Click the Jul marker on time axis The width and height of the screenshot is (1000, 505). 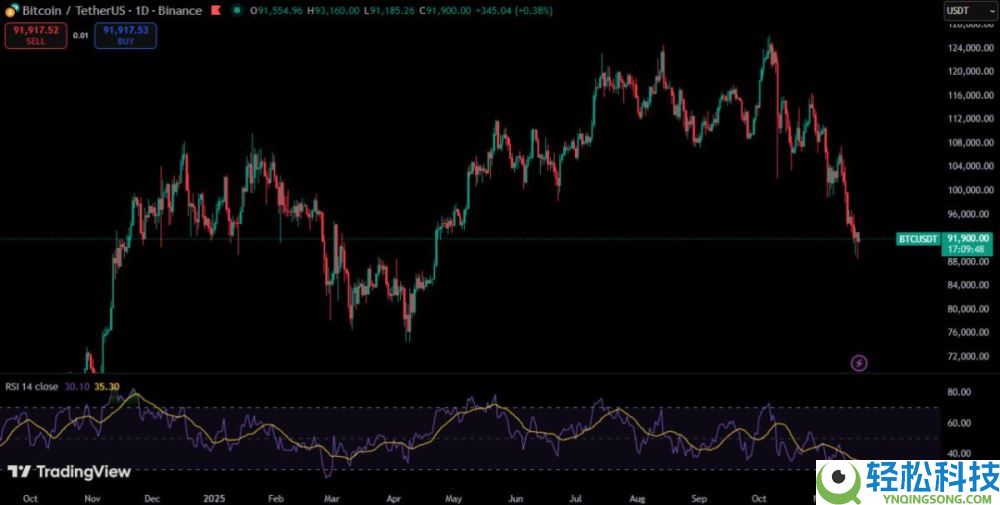coord(576,497)
